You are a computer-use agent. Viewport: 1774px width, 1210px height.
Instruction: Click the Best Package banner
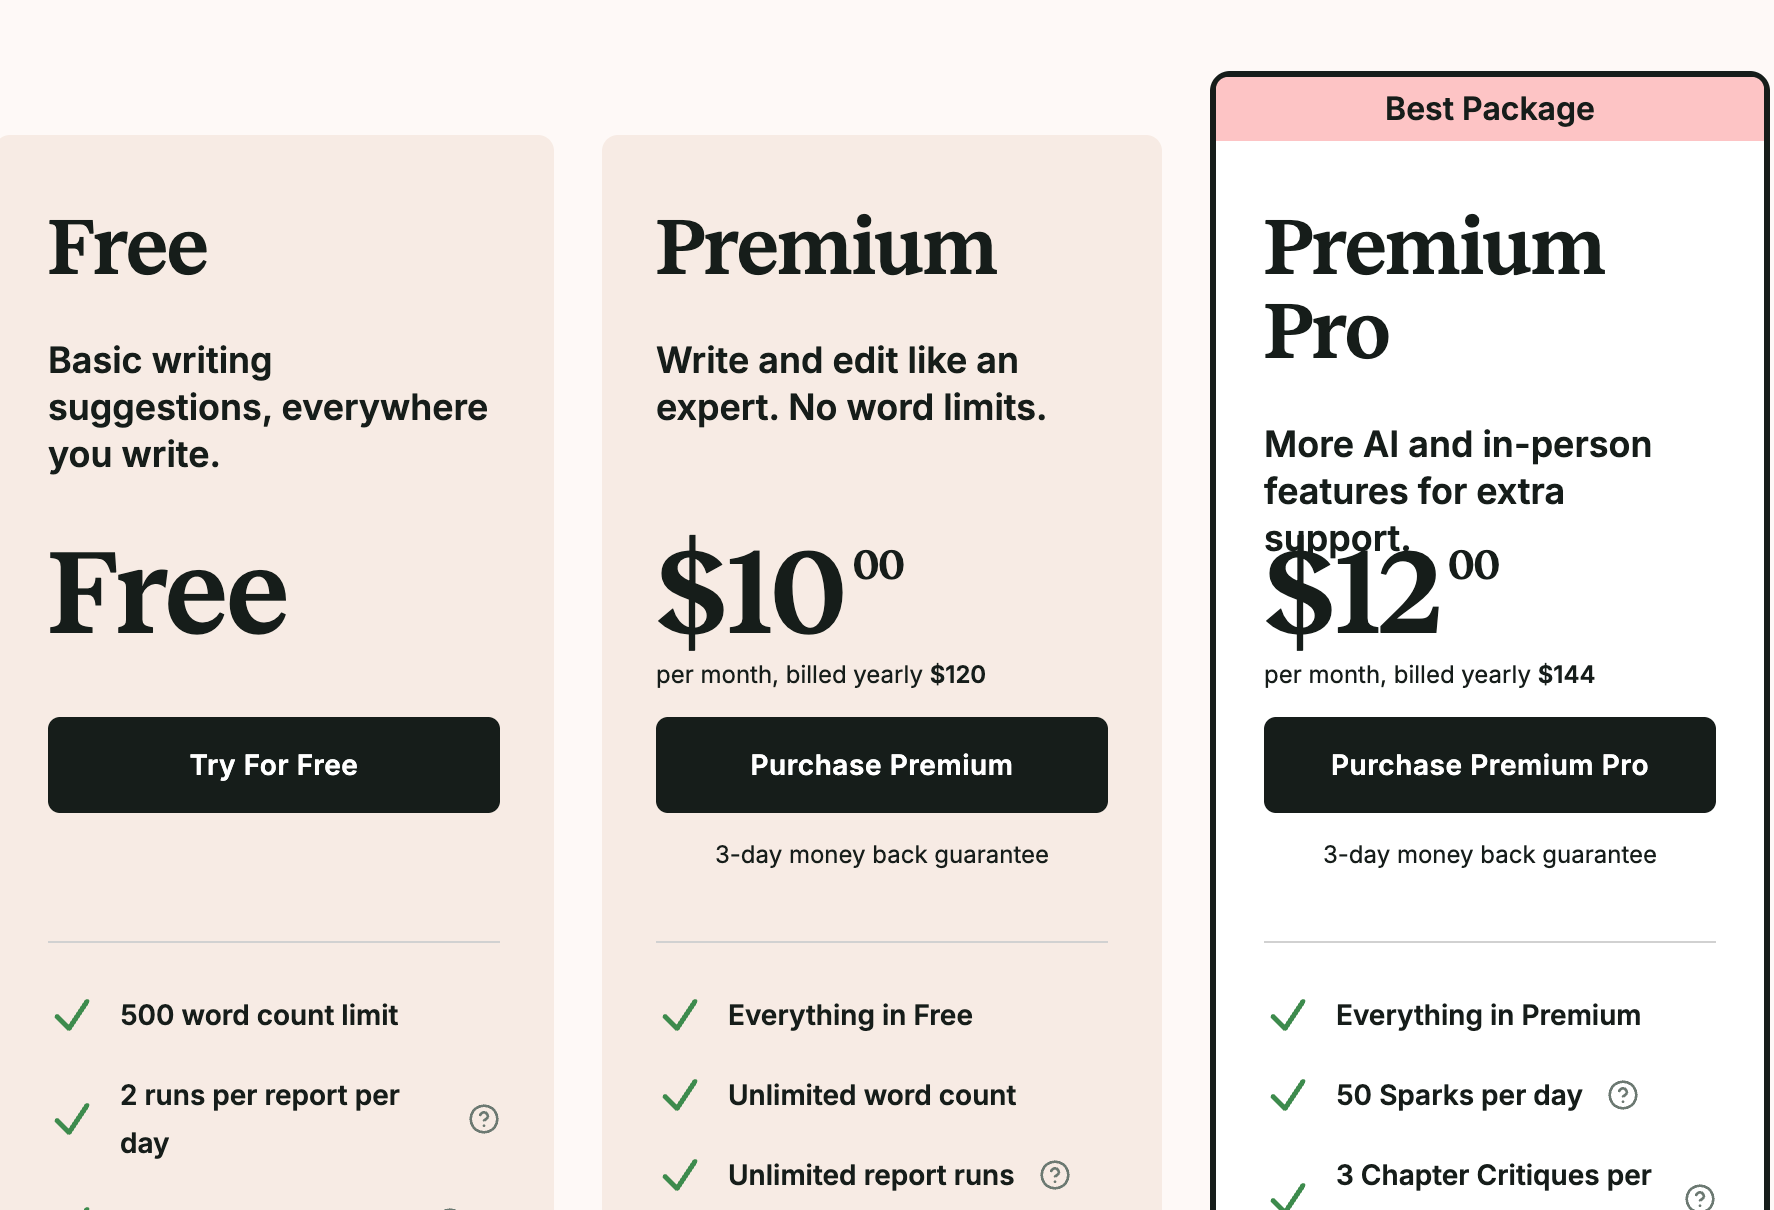coord(1489,109)
